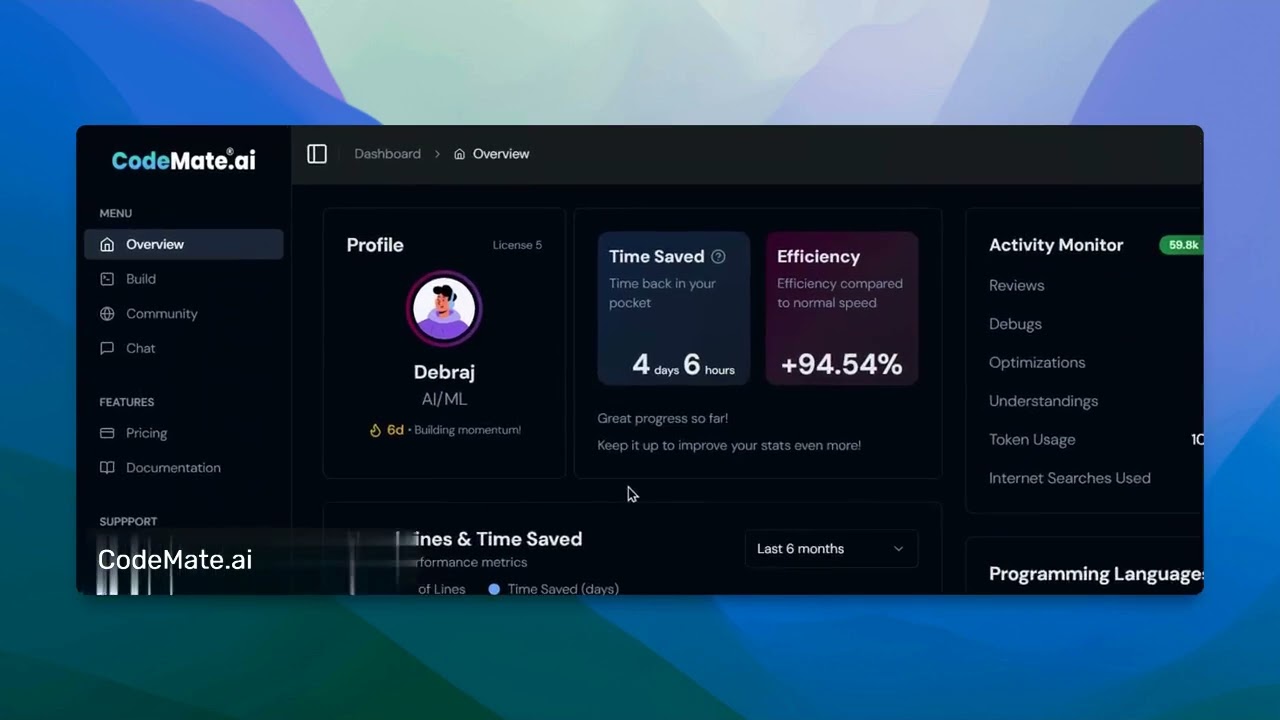Click the Time Saved card

tap(674, 308)
